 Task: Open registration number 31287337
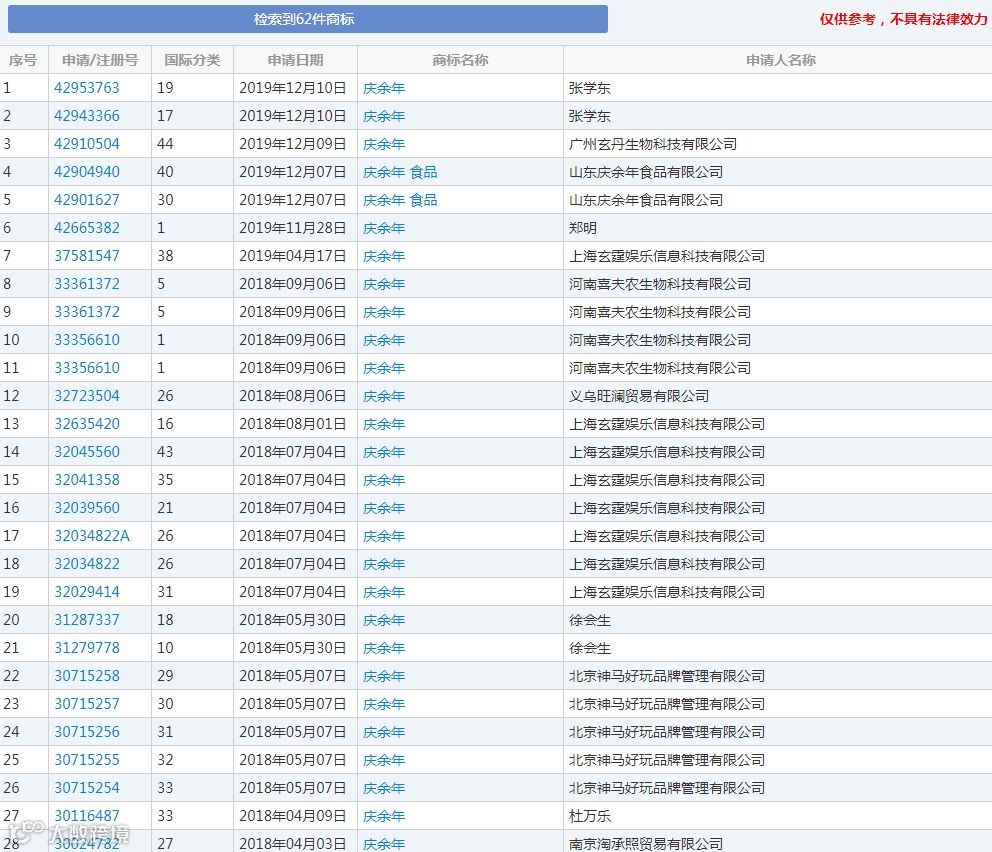click(87, 620)
